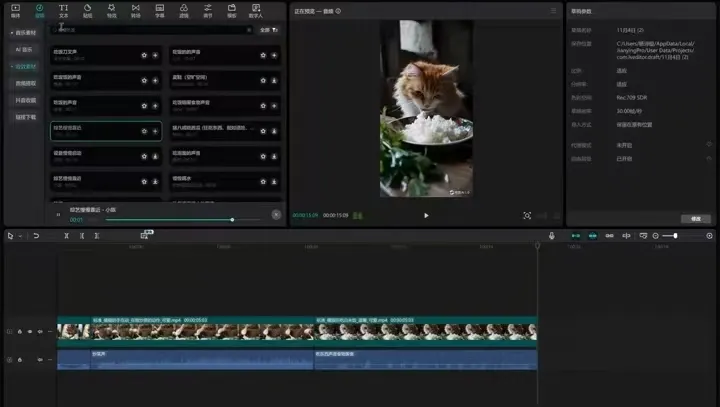
Task: Zoom out the timeline
Action: pyautogui.click(x=656, y=236)
